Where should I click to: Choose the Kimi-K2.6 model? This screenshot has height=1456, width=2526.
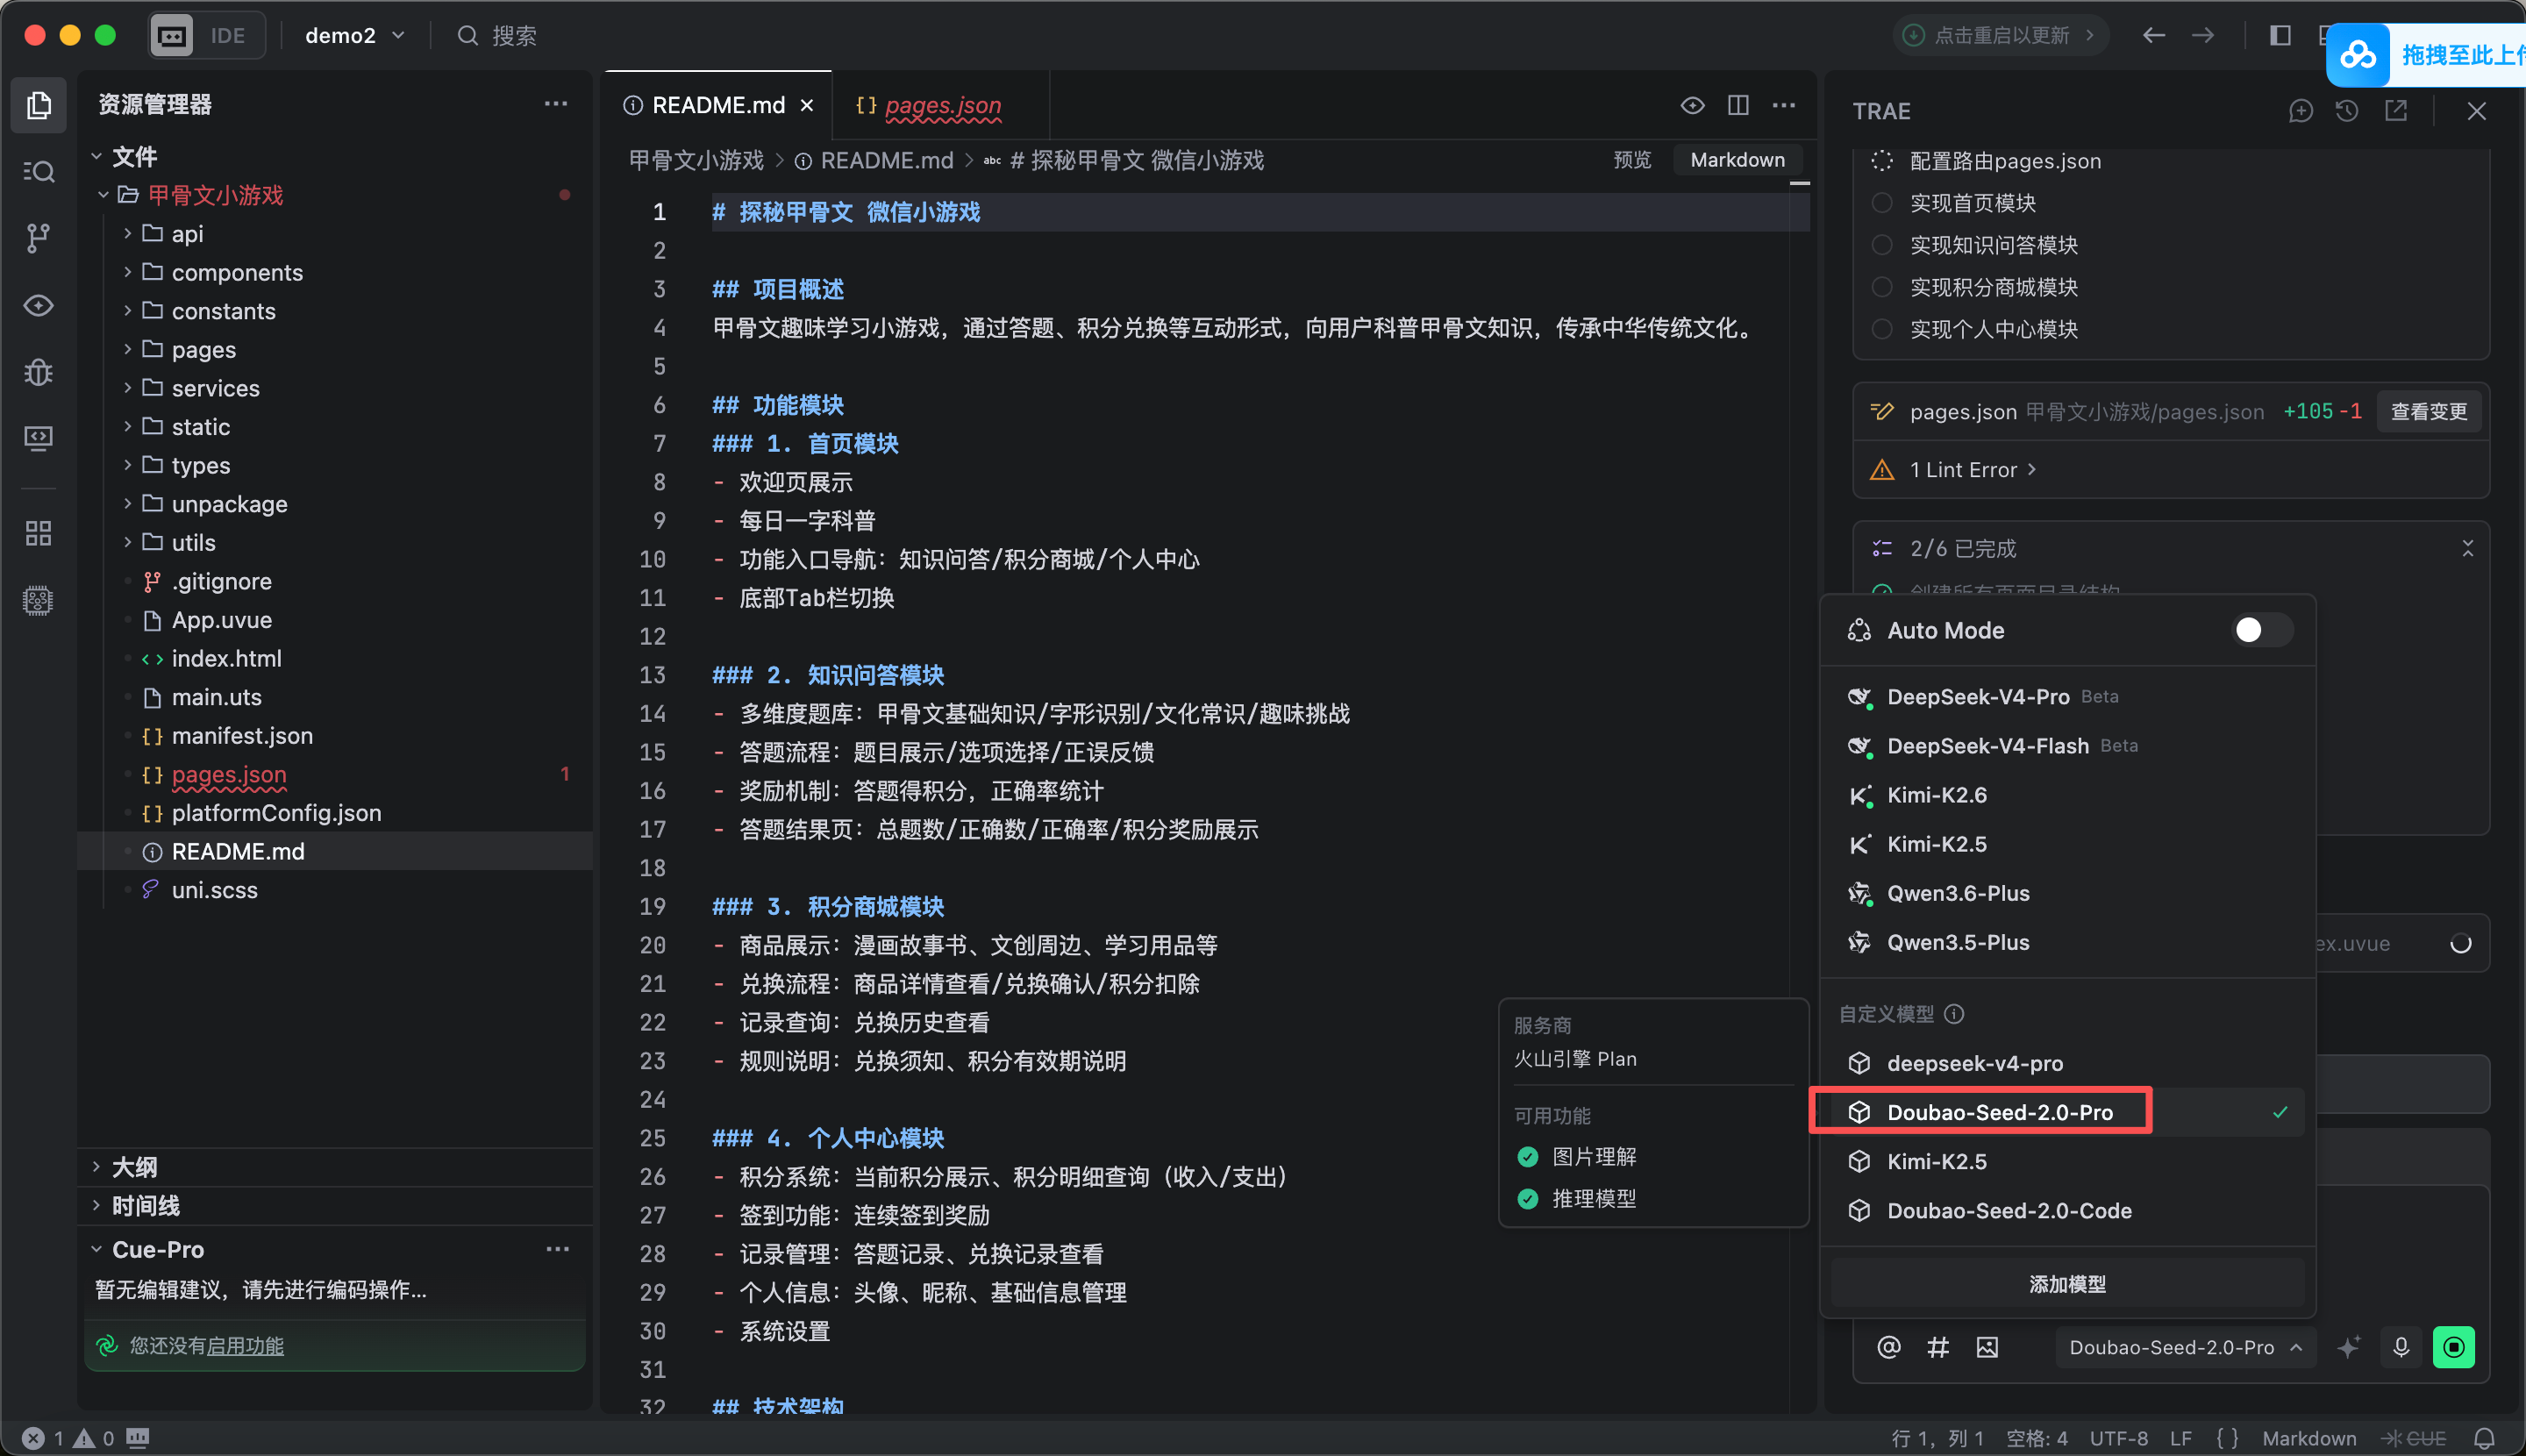(2068, 795)
